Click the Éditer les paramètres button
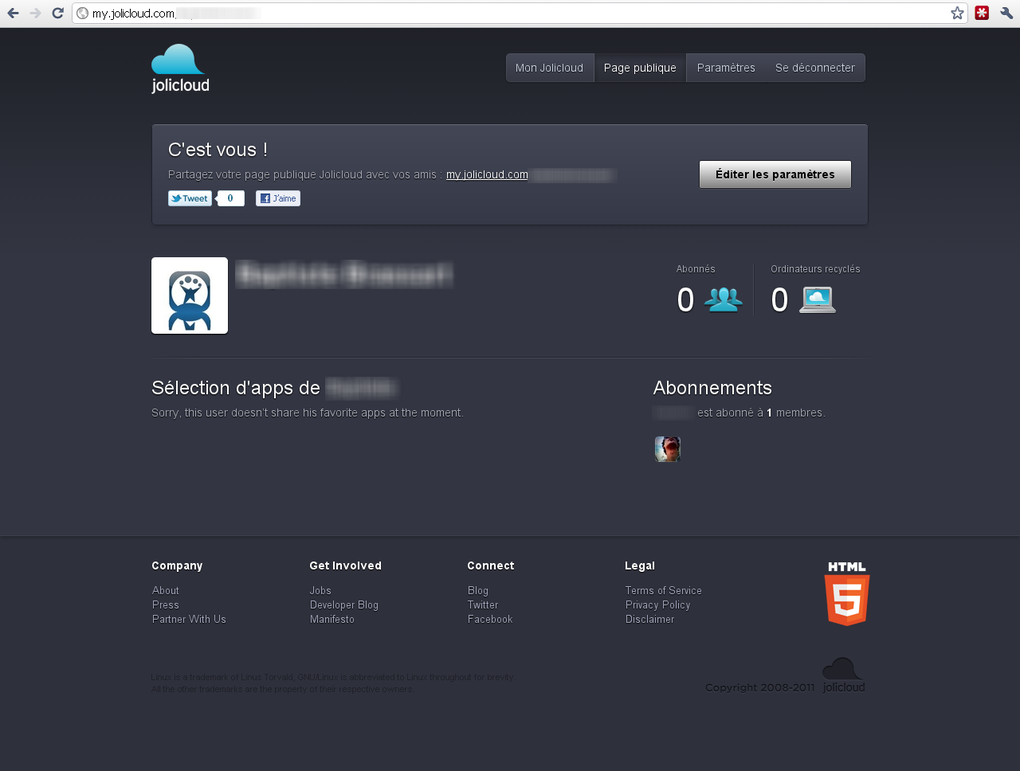The width and height of the screenshot is (1020, 771). tap(775, 174)
